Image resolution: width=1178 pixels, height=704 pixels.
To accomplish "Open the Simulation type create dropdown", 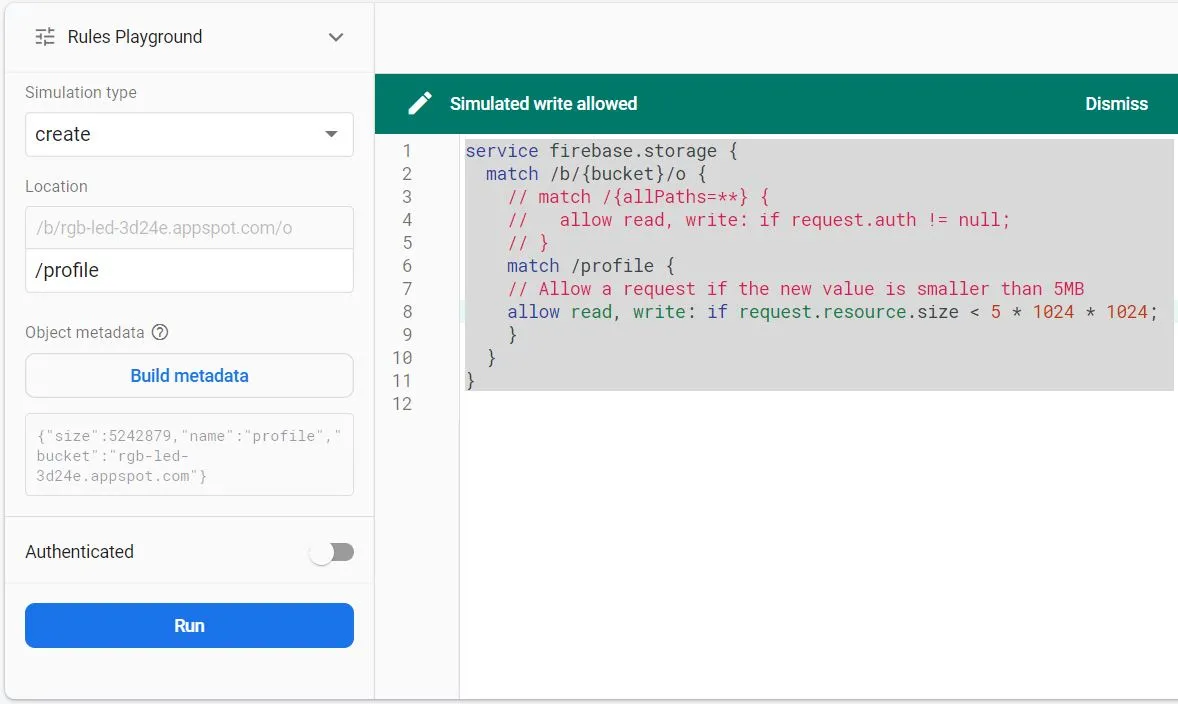I will (189, 134).
